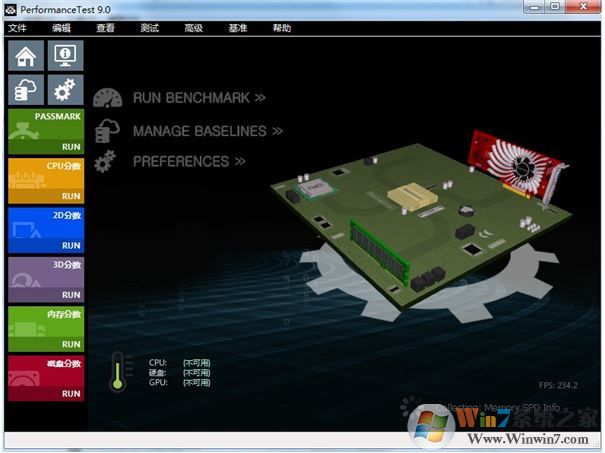Click the RUN BENCHMARK » link
605x453 pixels.
(x=199, y=98)
